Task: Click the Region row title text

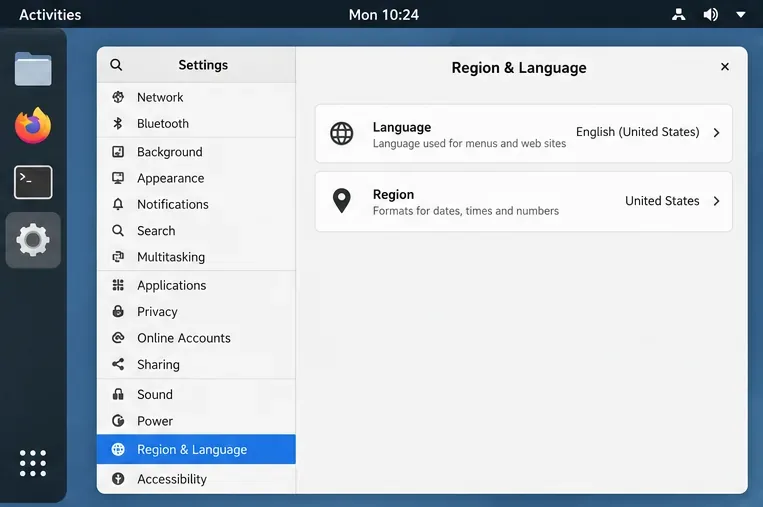Action: [x=393, y=194]
